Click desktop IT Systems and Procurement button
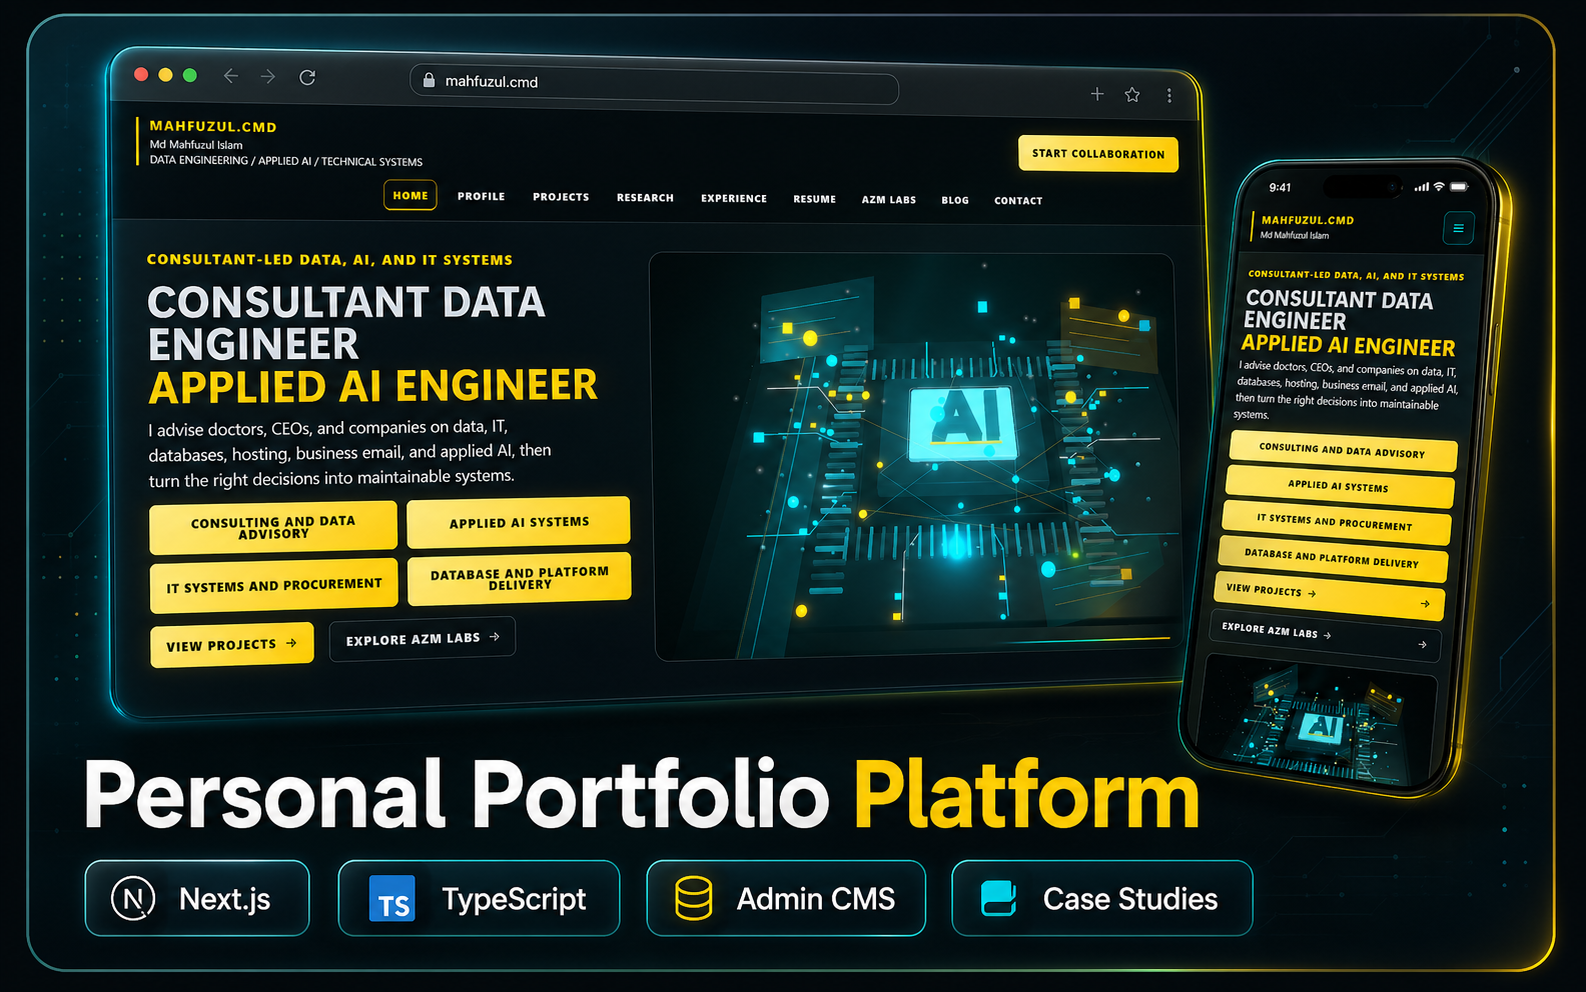1586x992 pixels. click(274, 585)
